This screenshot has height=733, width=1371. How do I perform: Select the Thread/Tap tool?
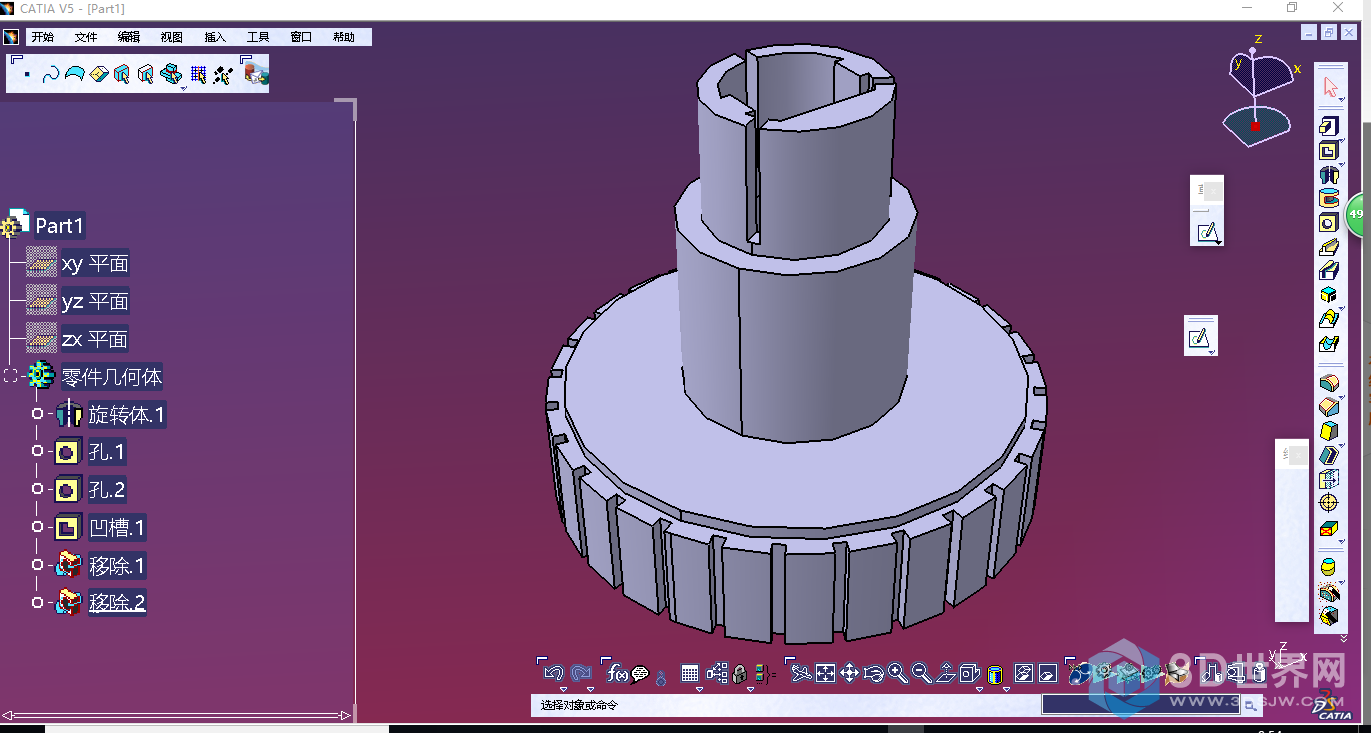tap(1328, 503)
